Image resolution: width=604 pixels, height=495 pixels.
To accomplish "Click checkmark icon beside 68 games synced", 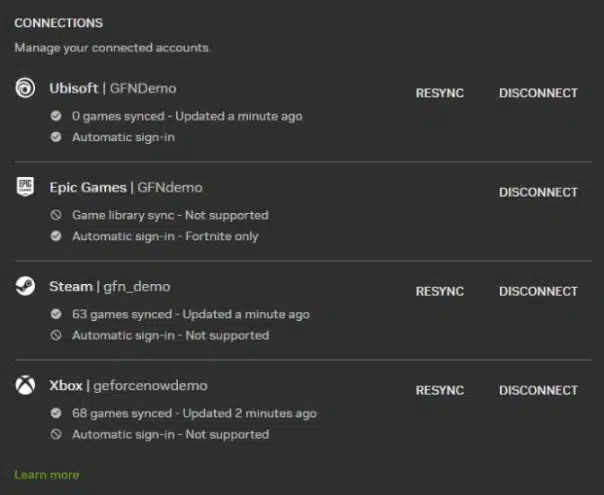I will 56,413.
